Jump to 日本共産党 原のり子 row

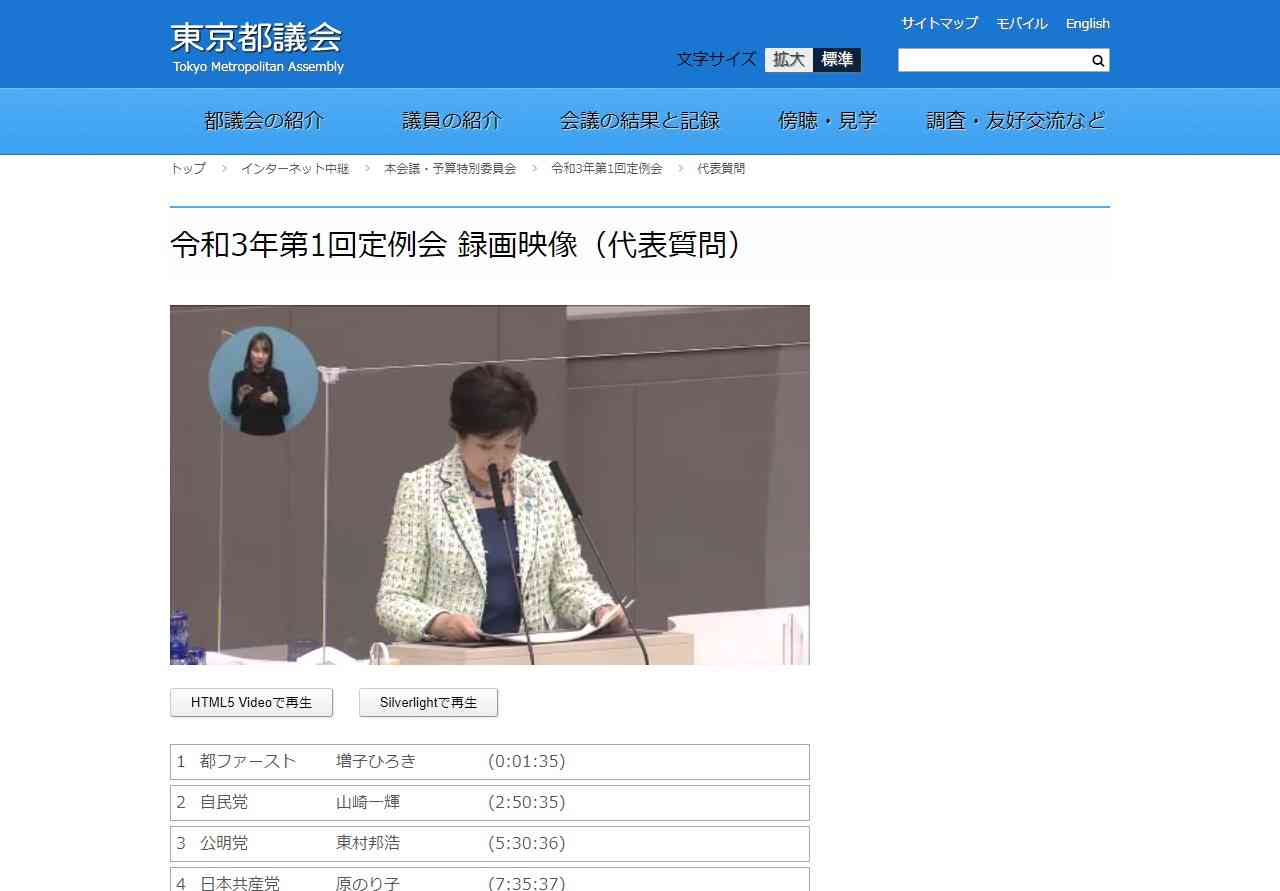(490, 879)
